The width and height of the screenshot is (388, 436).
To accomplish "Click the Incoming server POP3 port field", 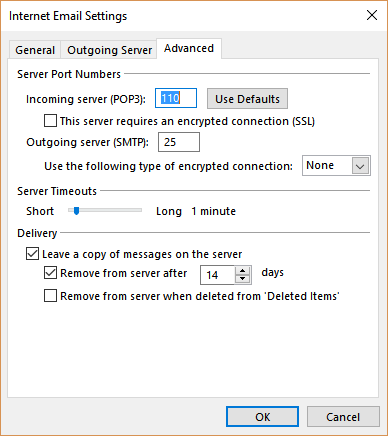I will (x=176, y=98).
